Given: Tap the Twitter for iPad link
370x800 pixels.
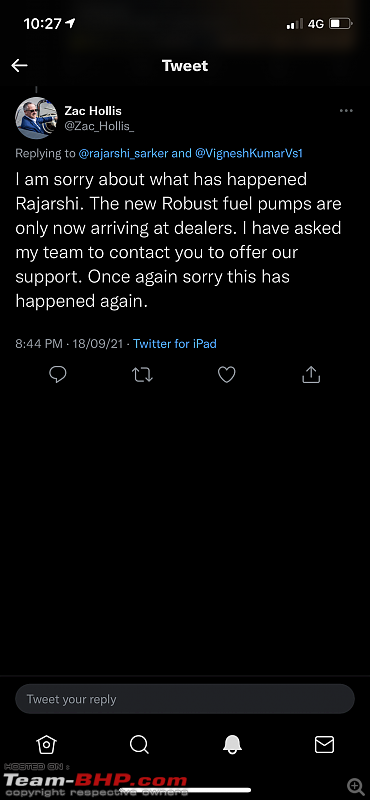Looking at the screenshot, I should point(175,344).
